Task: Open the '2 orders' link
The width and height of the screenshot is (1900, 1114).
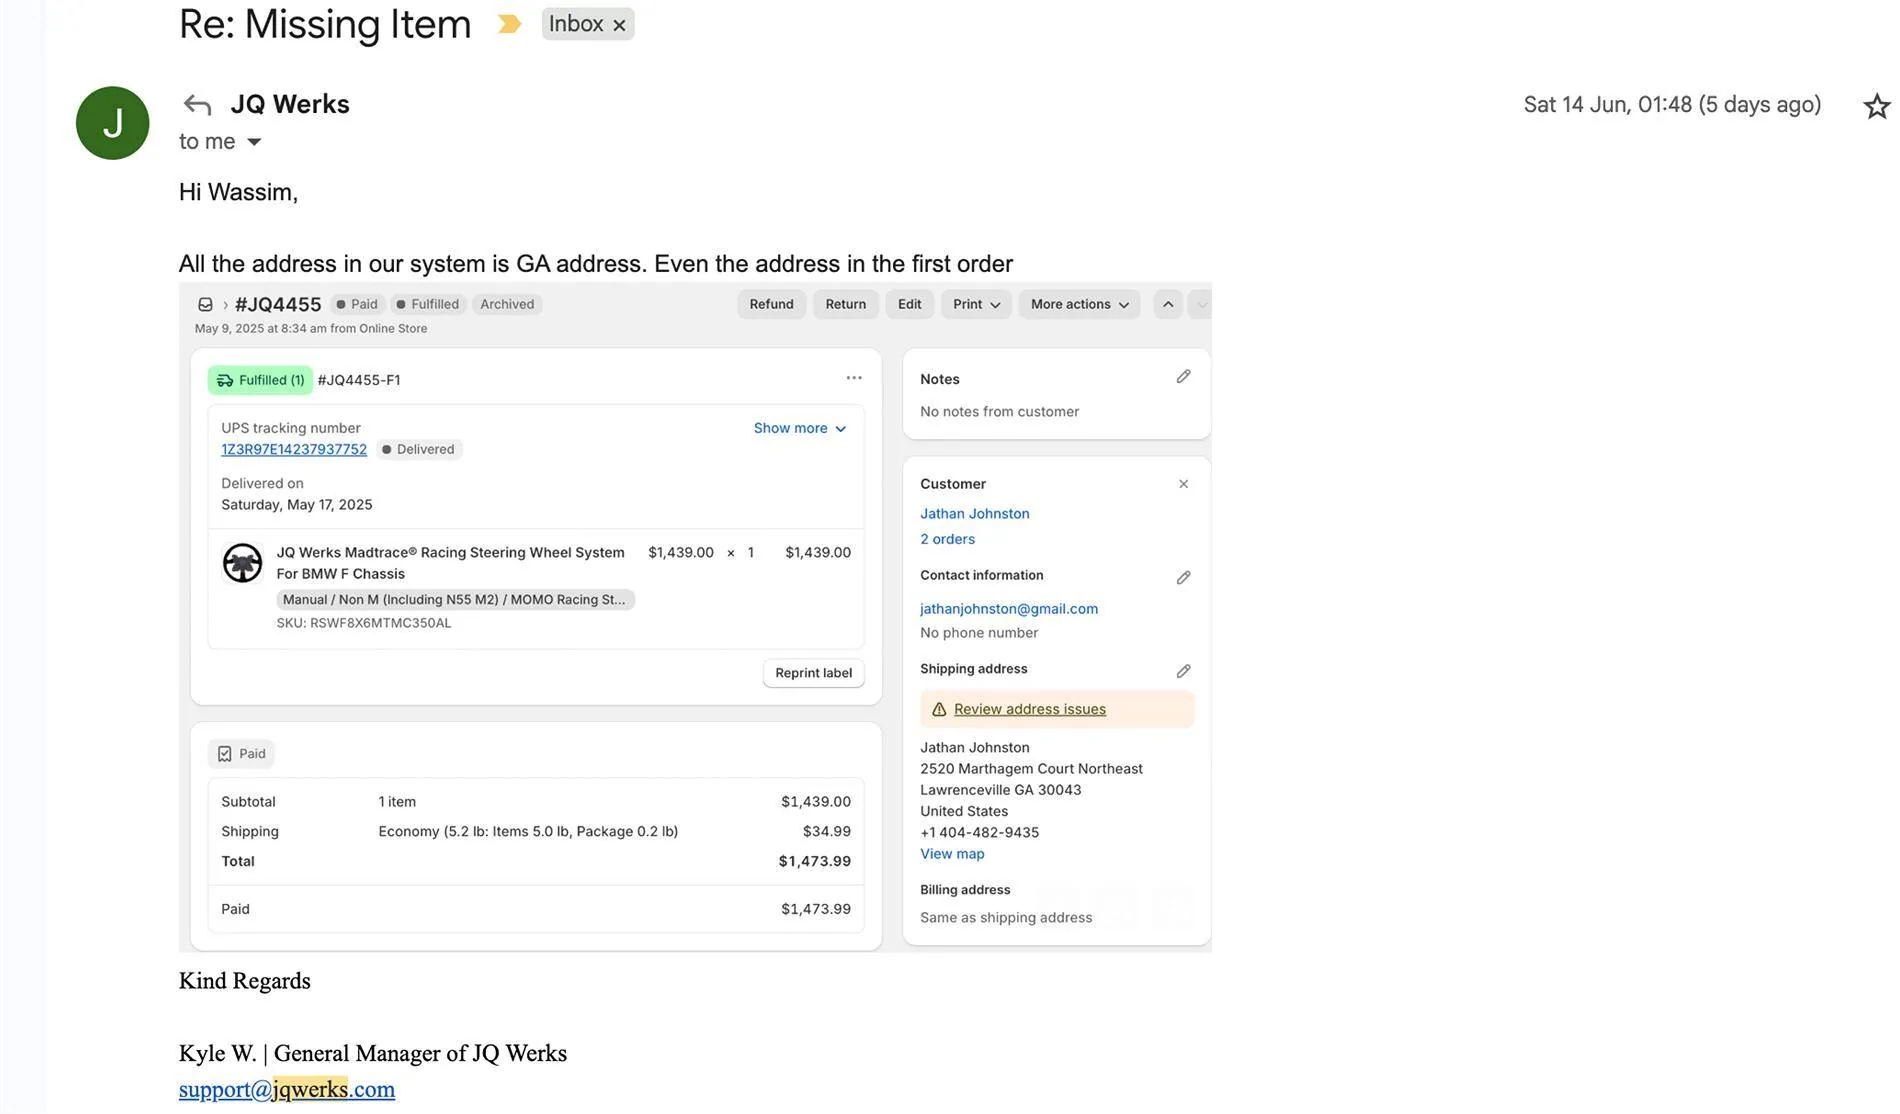Action: pyautogui.click(x=947, y=539)
